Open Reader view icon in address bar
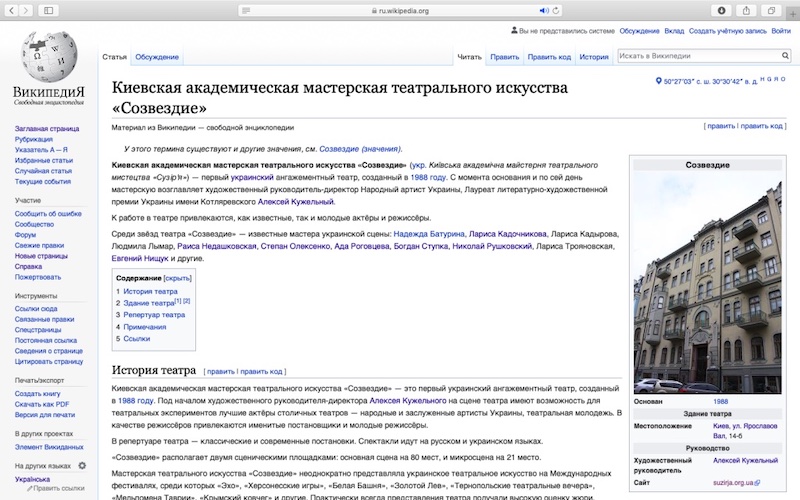 pyautogui.click(x=246, y=10)
